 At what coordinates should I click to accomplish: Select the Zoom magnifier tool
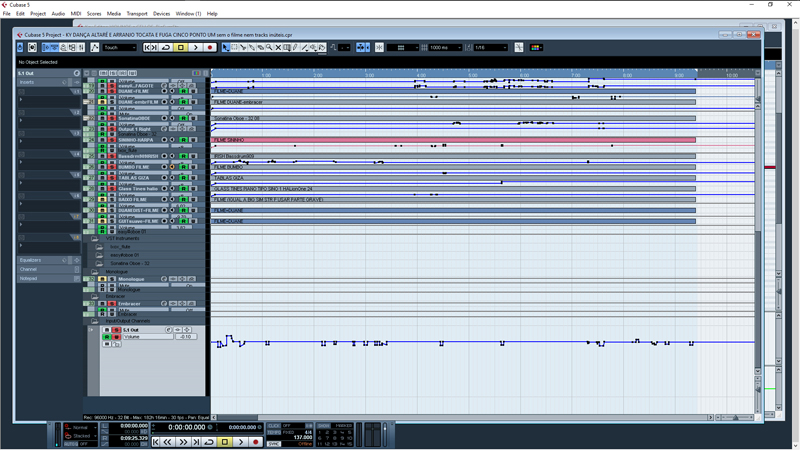[x=269, y=47]
